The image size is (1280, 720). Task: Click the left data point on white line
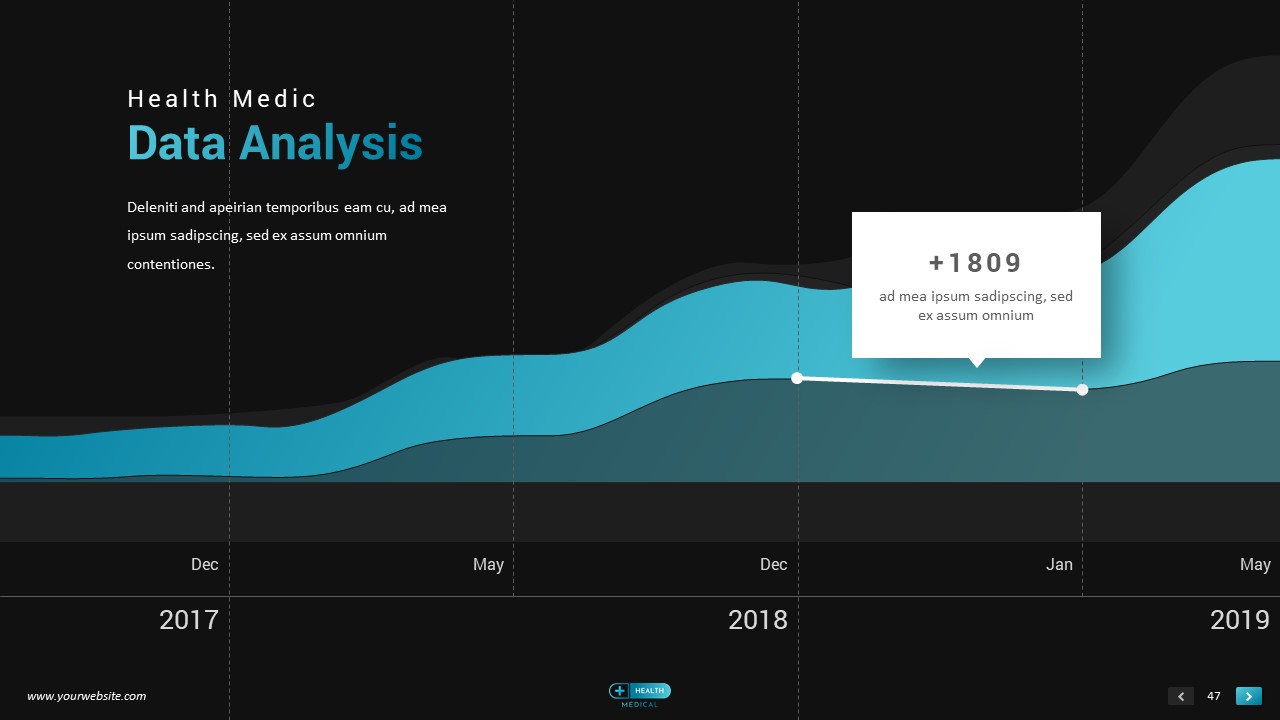click(797, 378)
